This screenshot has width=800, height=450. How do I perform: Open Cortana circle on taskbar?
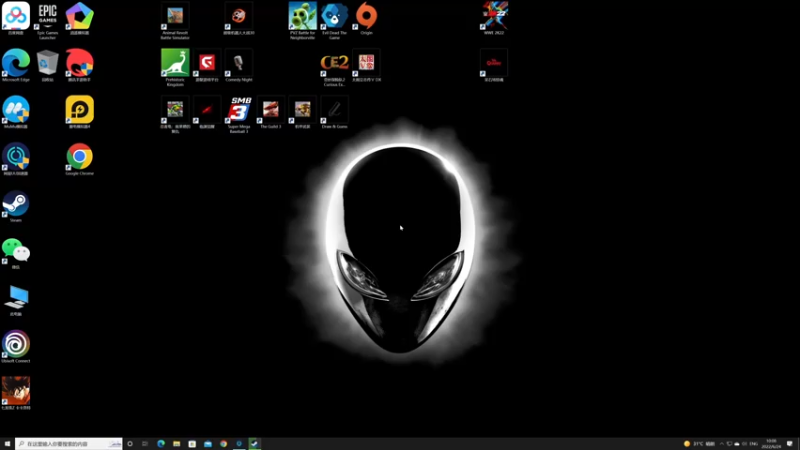tap(130, 444)
